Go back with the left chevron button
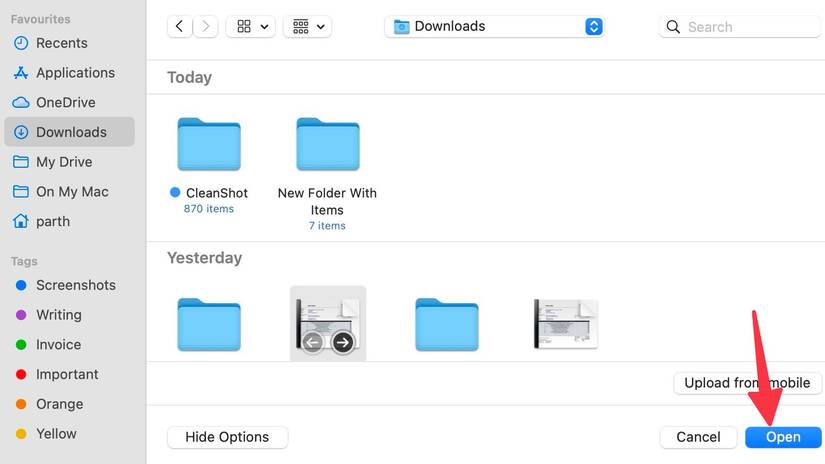Viewport: 825px width, 464px height. click(x=179, y=26)
